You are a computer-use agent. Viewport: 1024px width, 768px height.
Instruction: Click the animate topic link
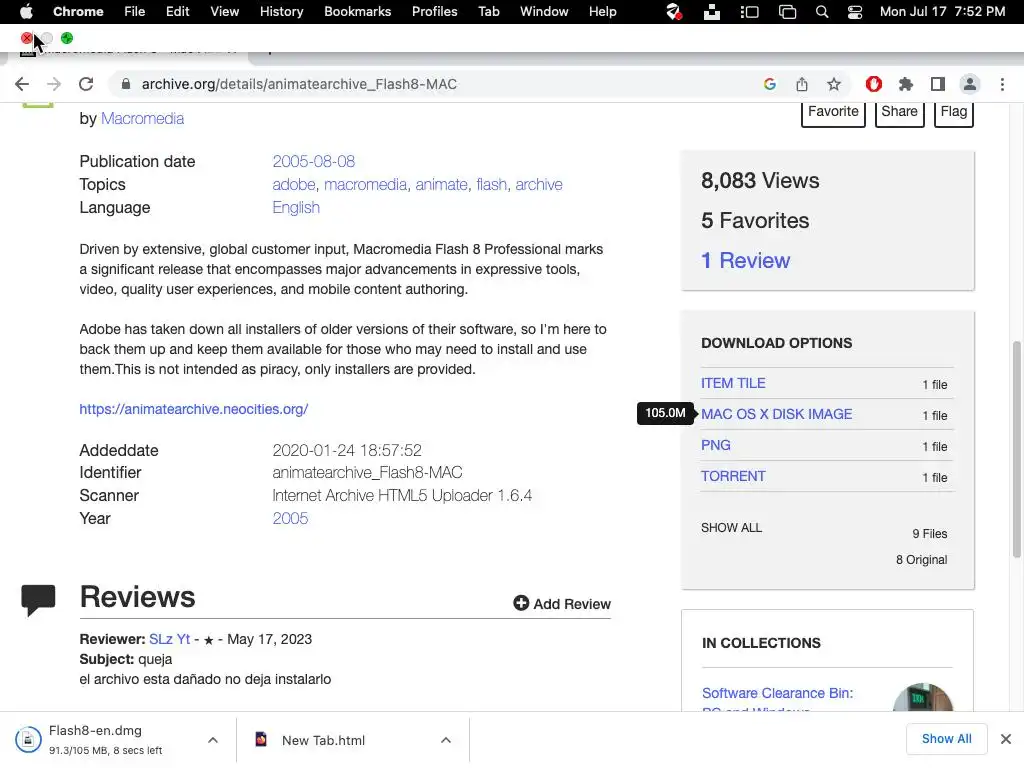click(x=441, y=185)
